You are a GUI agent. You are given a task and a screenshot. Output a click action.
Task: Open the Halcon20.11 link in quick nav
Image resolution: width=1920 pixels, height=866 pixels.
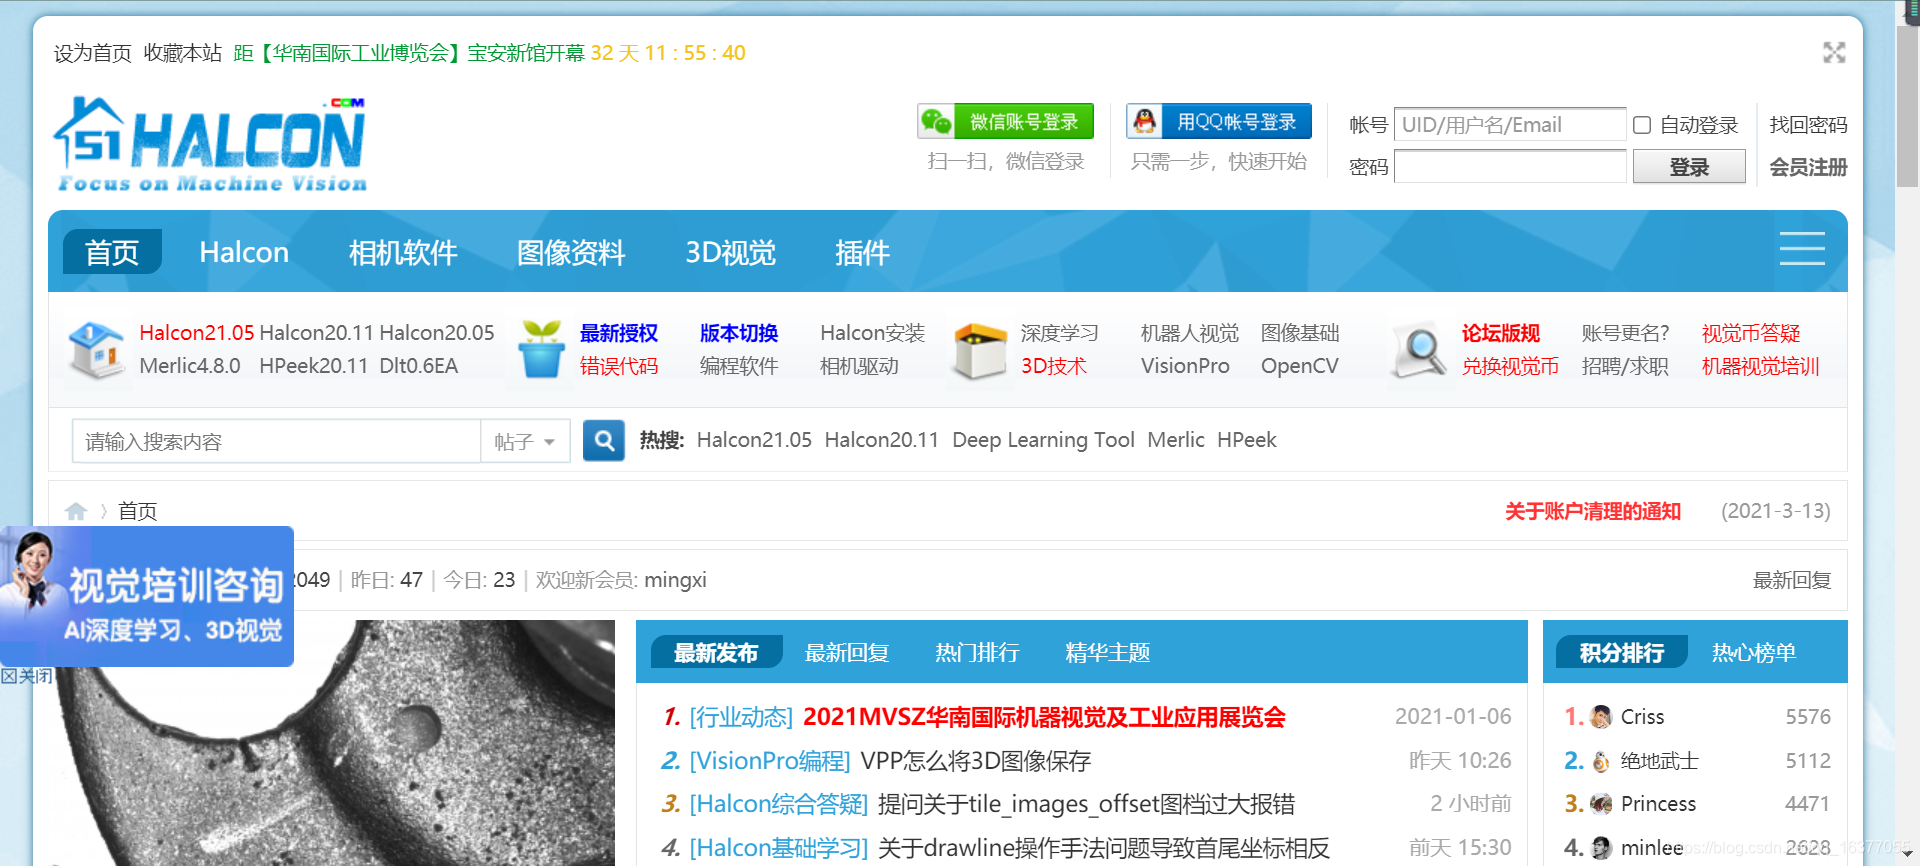pyautogui.click(x=316, y=333)
